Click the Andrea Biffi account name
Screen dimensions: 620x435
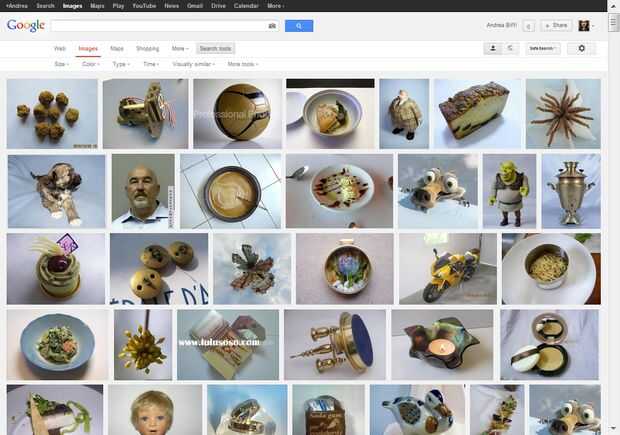501,25
